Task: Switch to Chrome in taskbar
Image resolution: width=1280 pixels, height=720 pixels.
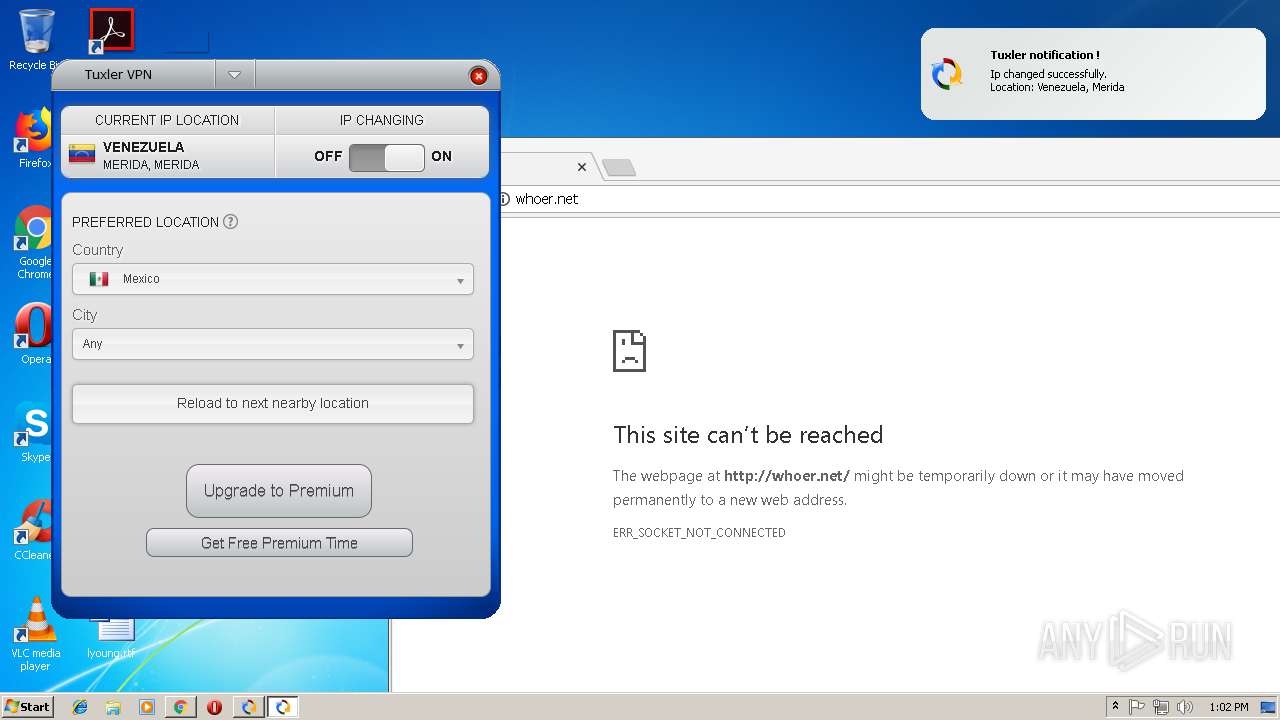Action: pos(180,707)
